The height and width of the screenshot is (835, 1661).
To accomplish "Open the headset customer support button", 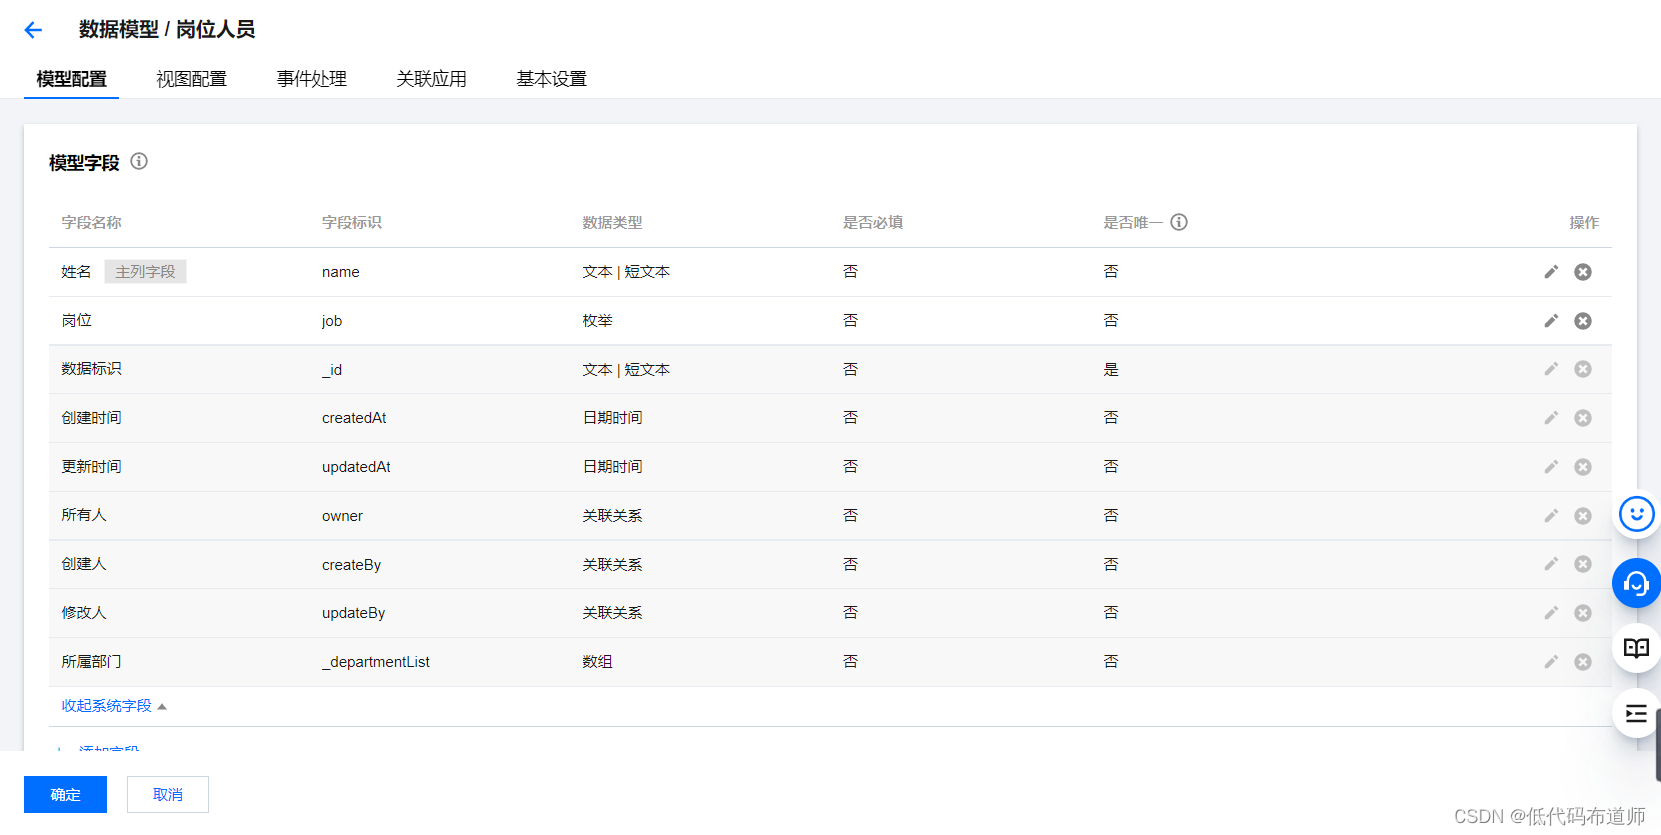I will tap(1637, 583).
